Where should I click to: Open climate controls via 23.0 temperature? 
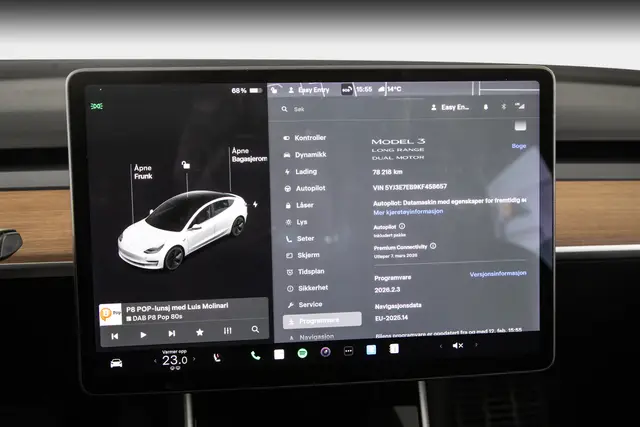(175, 360)
